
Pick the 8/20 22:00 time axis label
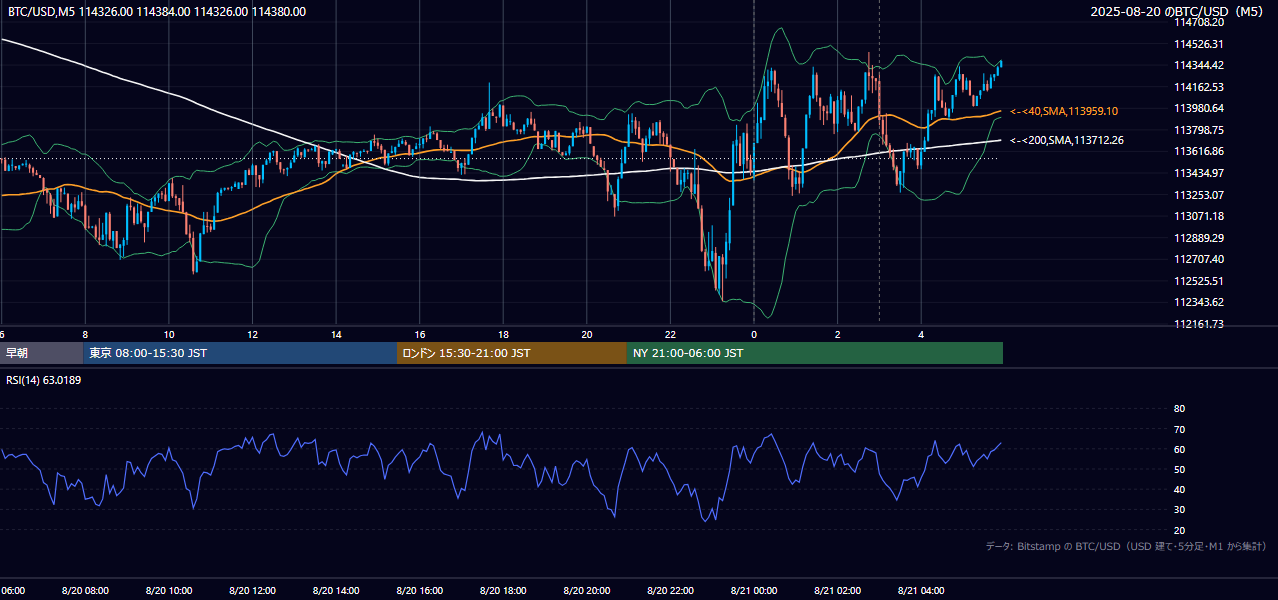tap(670, 591)
